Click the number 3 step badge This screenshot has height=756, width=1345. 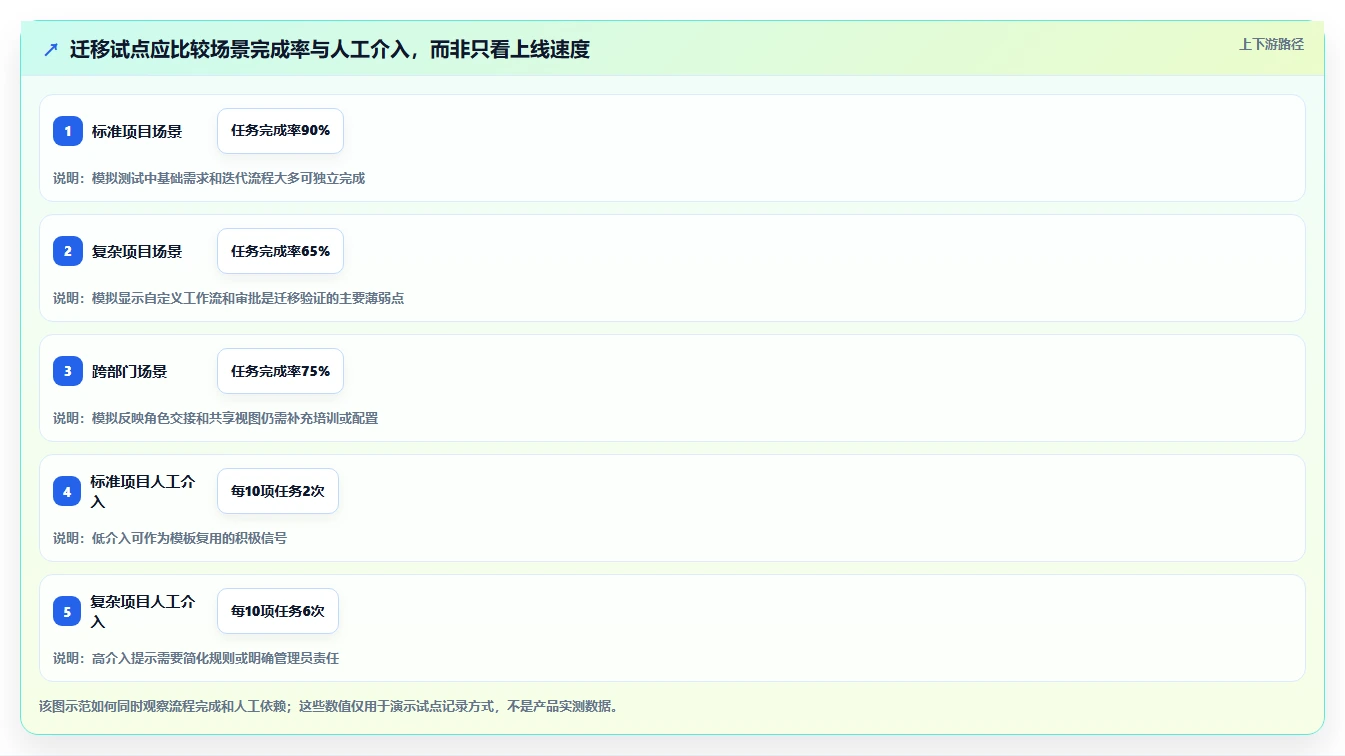tap(68, 371)
